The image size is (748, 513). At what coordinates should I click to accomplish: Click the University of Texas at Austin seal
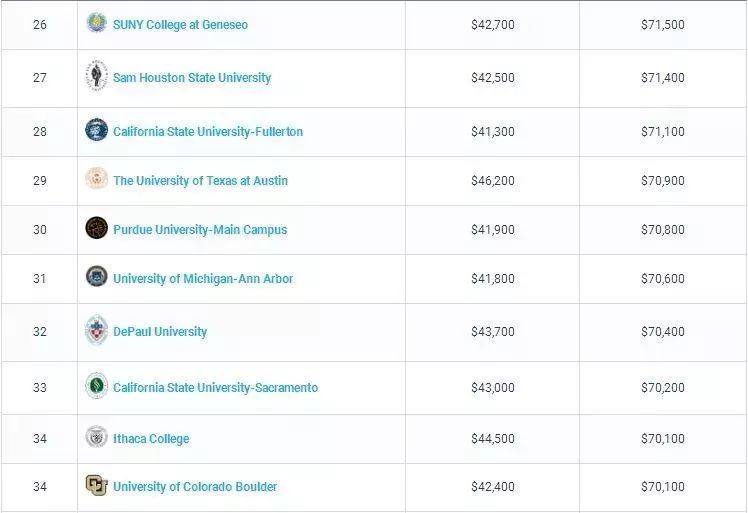[x=96, y=179]
